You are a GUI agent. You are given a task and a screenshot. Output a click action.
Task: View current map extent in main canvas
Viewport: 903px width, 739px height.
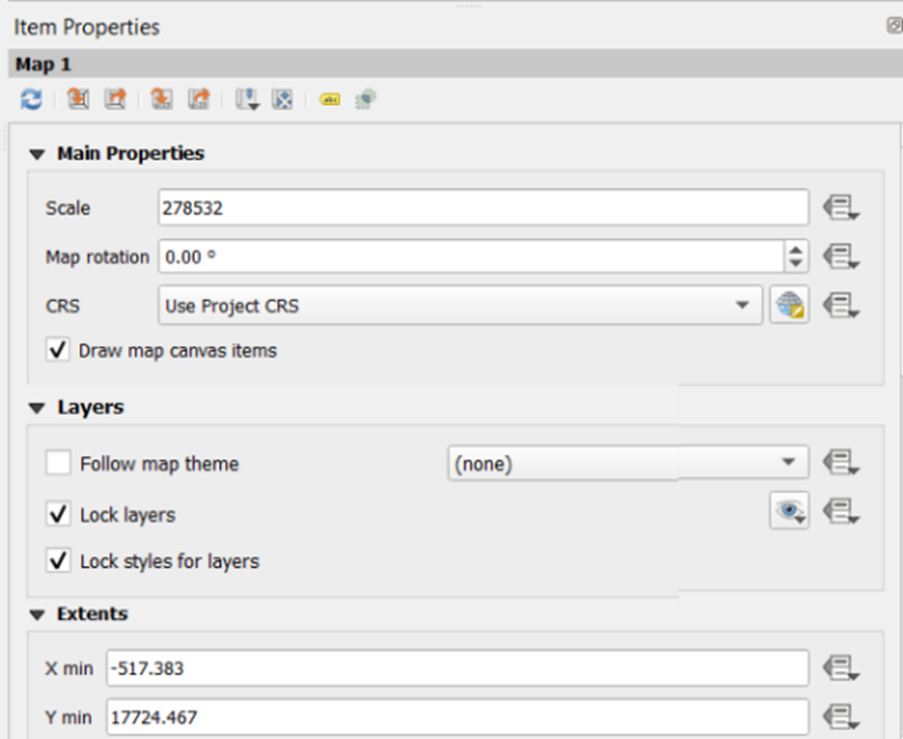coord(116,99)
